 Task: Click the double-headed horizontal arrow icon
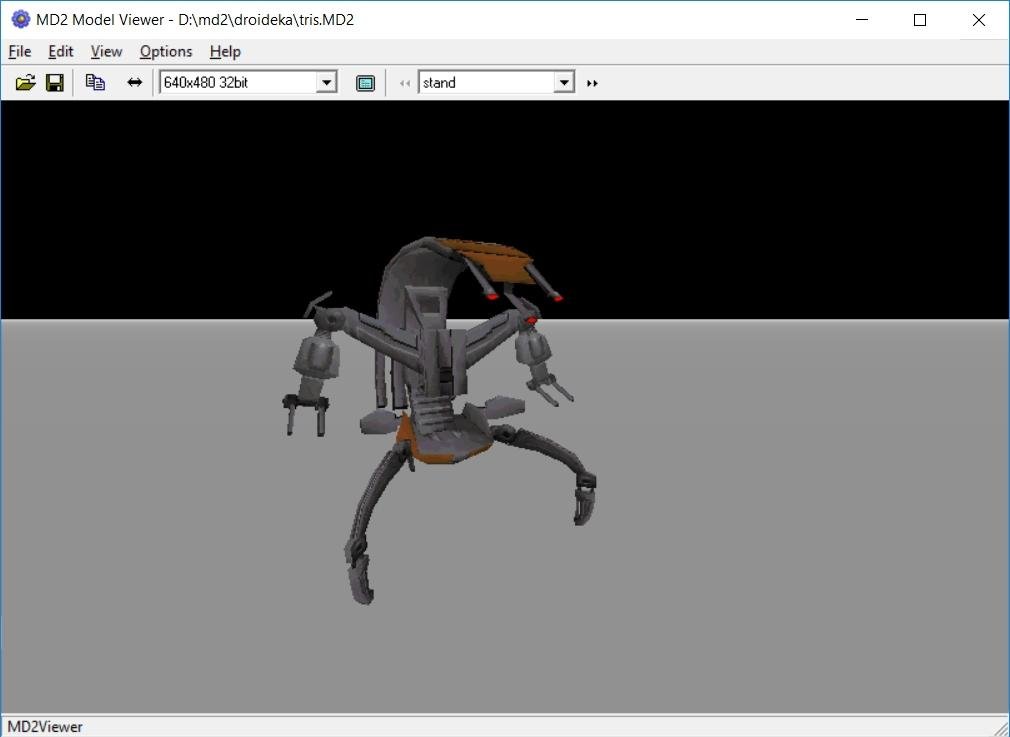[x=135, y=83]
